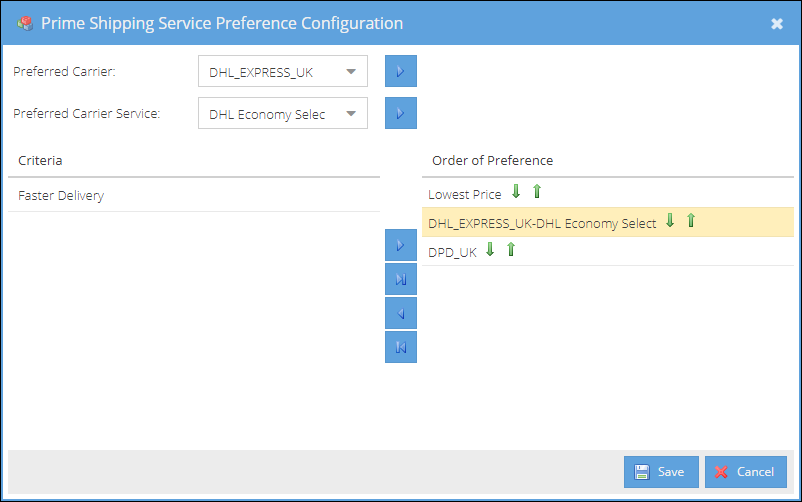Add the Preferred Carrier Service to preferences
Viewport: 802px width, 502px height.
(x=400, y=113)
